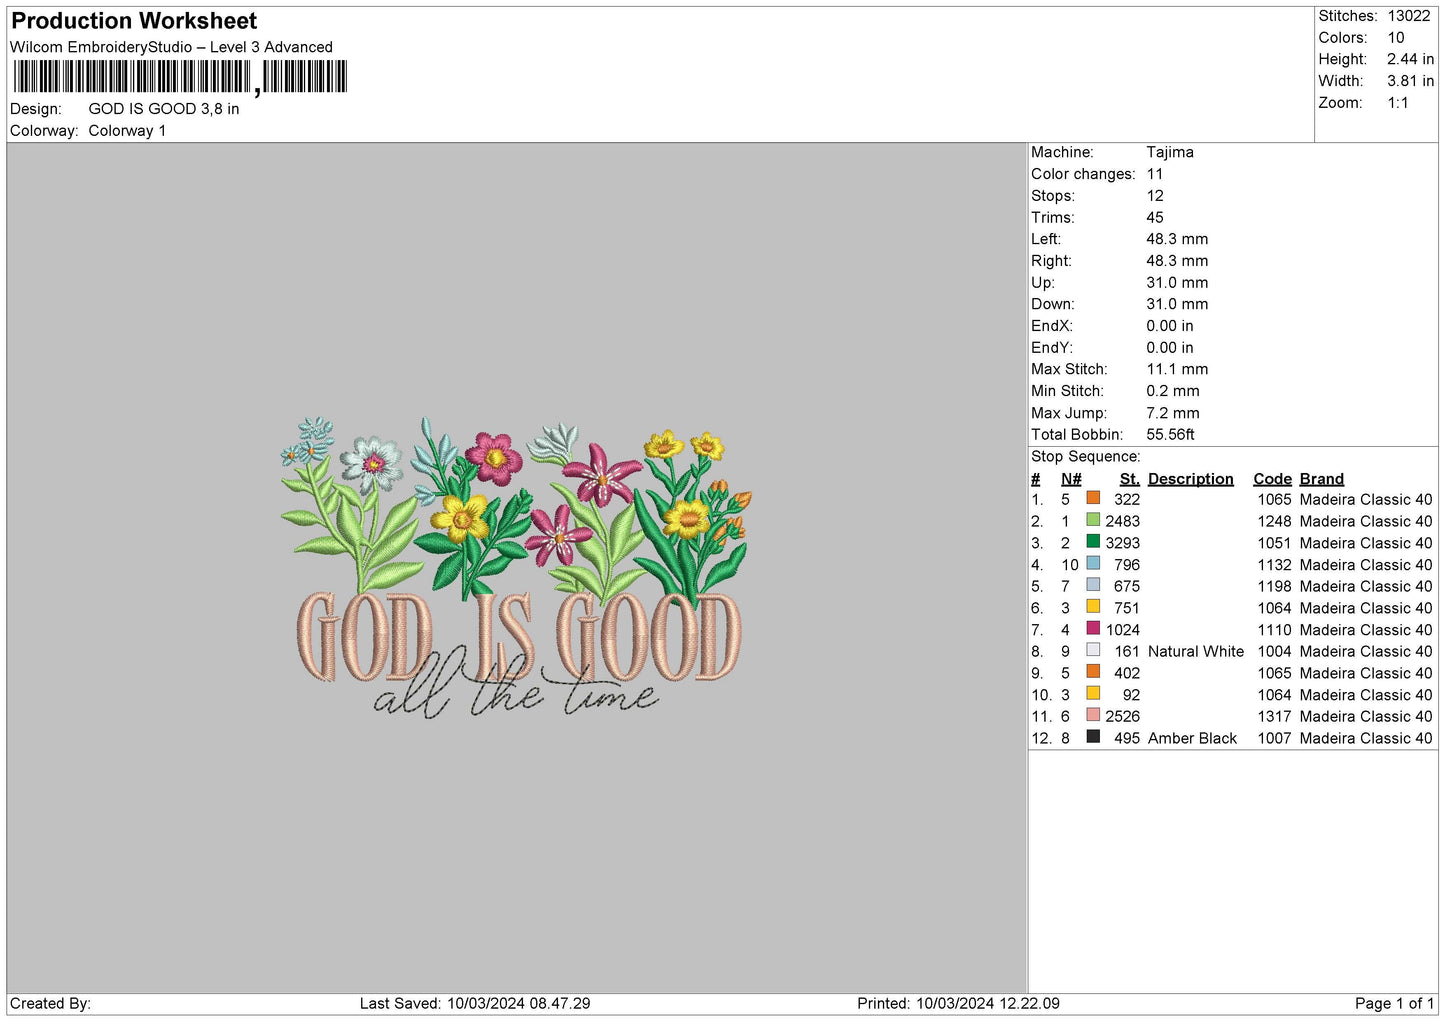Click the Max Jump value 7.2 mm
Screen dimensions: 1445x1021
(x=1173, y=413)
